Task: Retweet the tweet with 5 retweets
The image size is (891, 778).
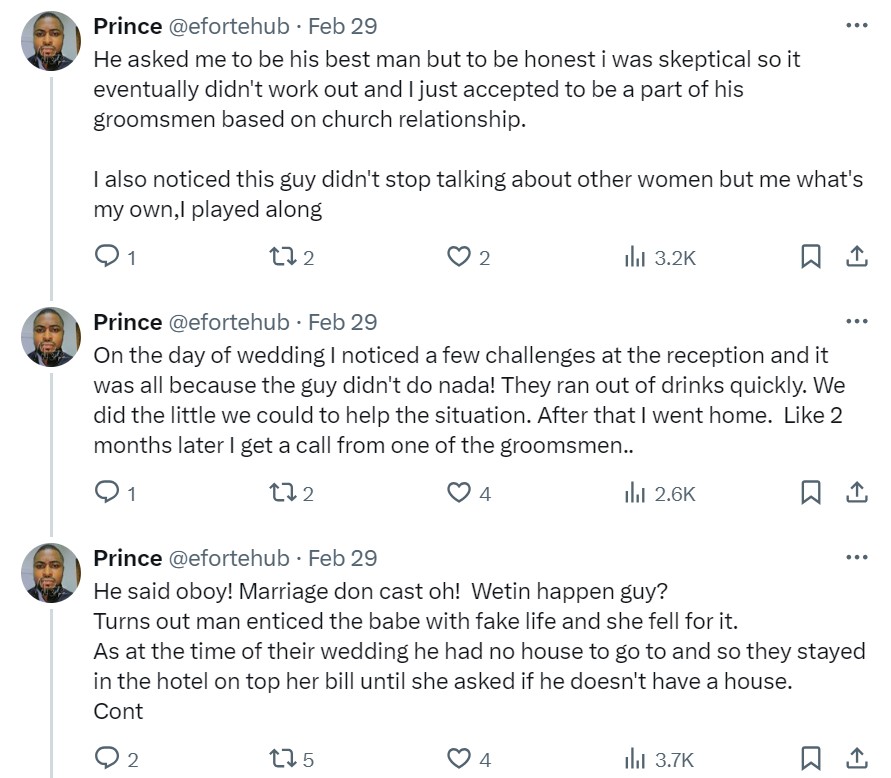Action: (x=281, y=759)
